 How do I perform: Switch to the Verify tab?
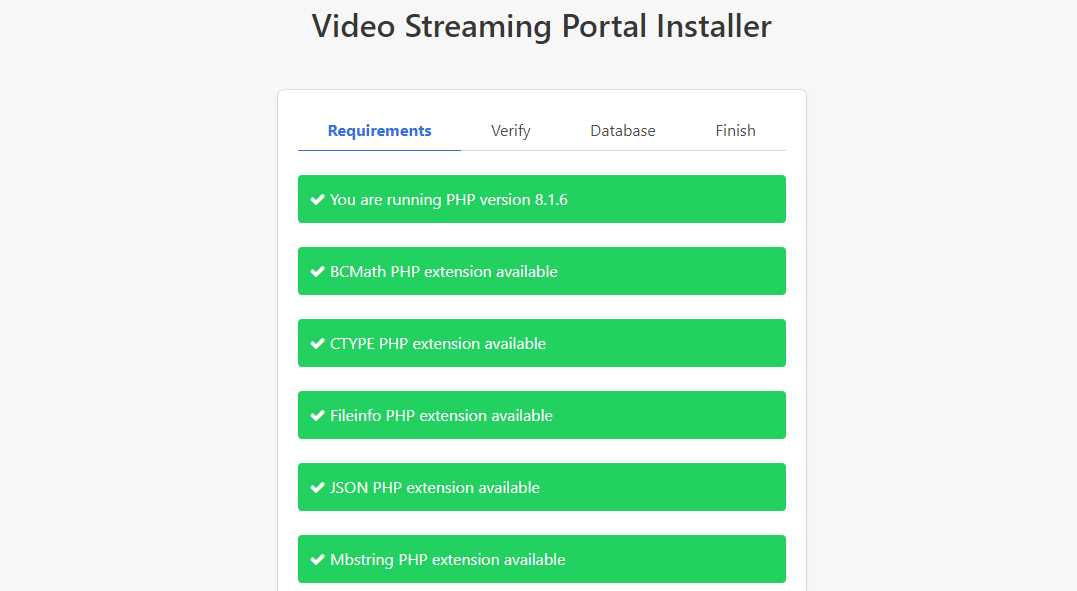coord(510,131)
